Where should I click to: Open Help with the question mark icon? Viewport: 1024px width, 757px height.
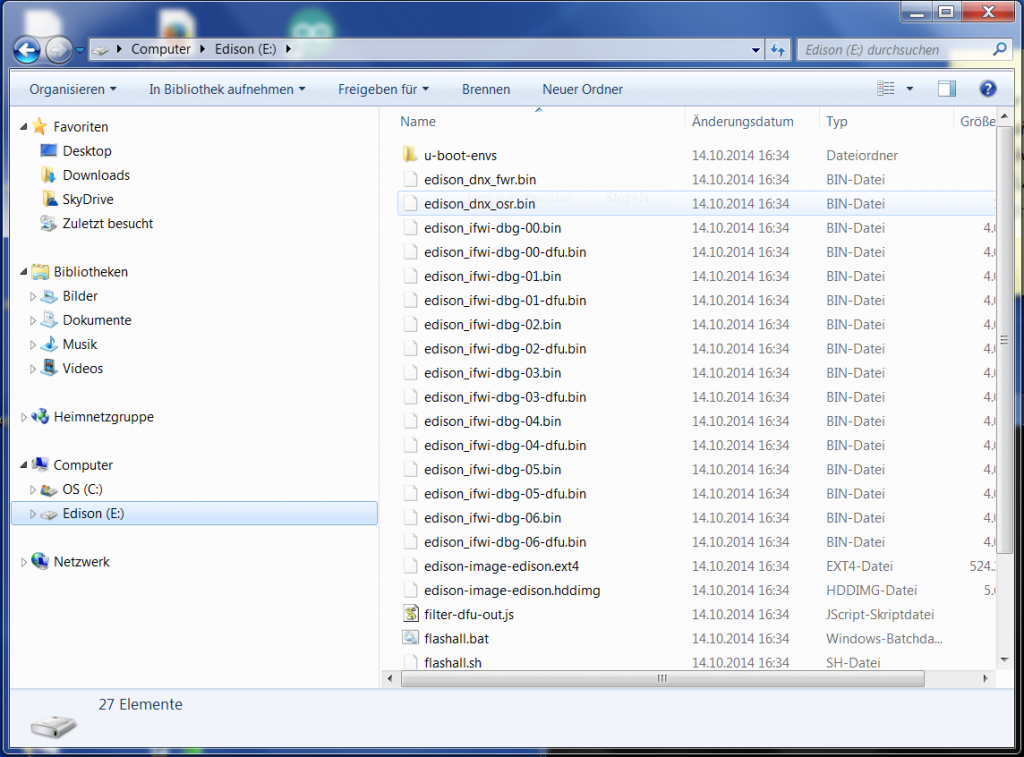pos(987,89)
